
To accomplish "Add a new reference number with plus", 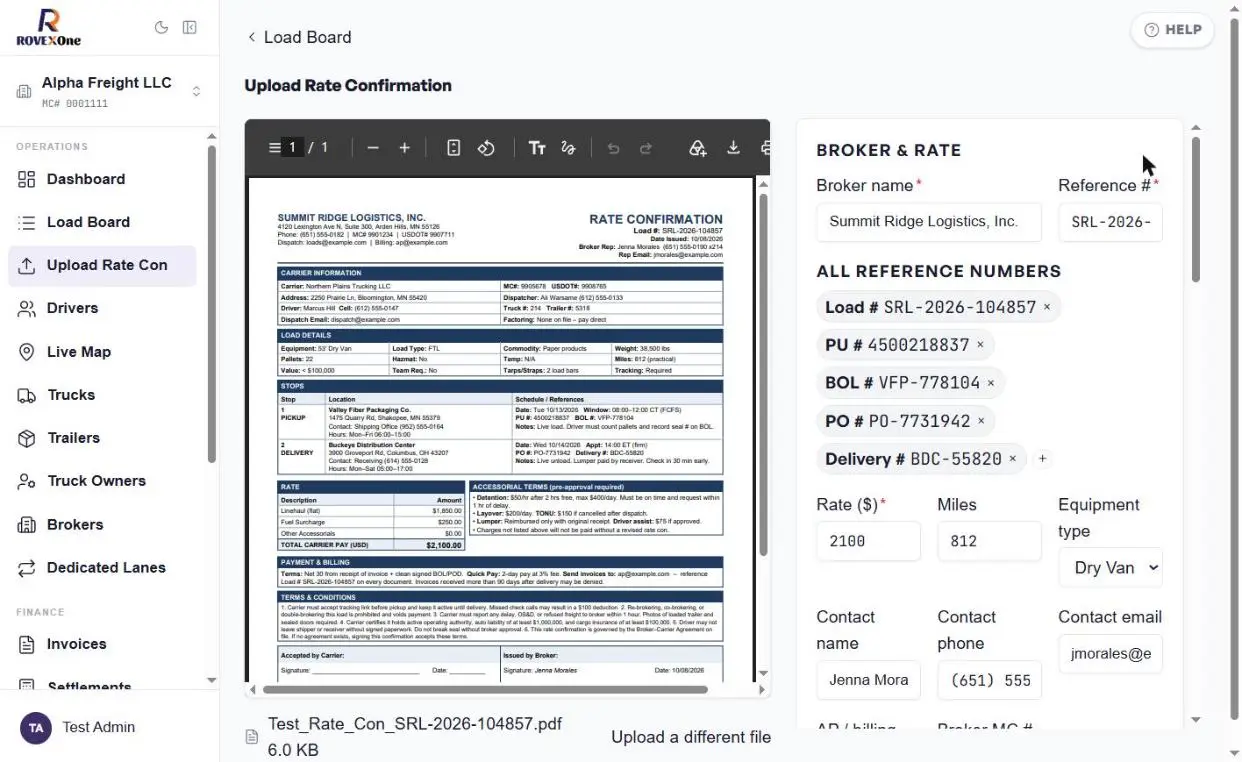I will pos(1042,459).
